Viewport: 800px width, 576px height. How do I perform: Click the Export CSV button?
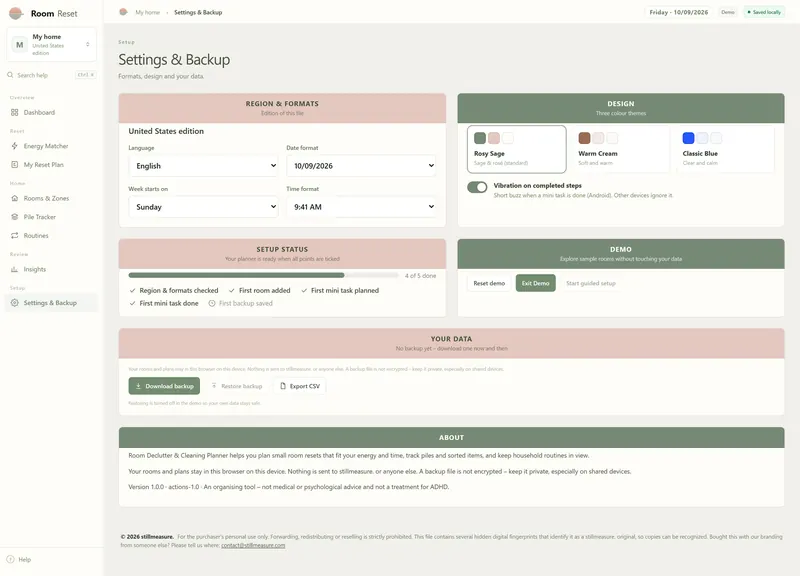(299, 386)
